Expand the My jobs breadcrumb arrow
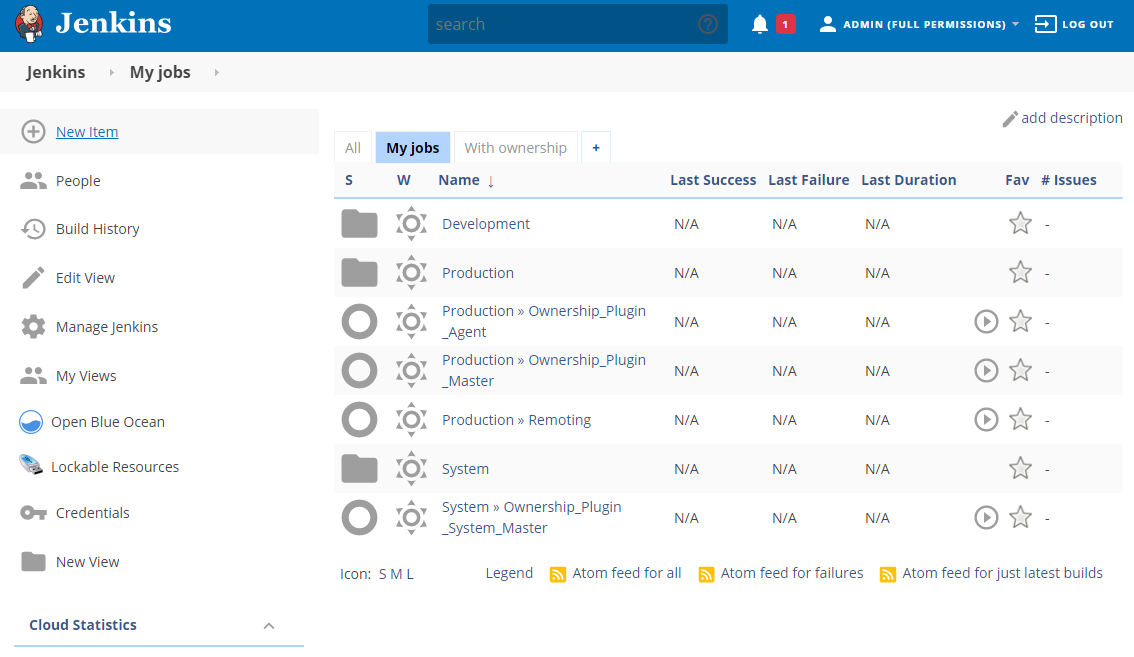The width and height of the screenshot is (1134, 657). 216,72
